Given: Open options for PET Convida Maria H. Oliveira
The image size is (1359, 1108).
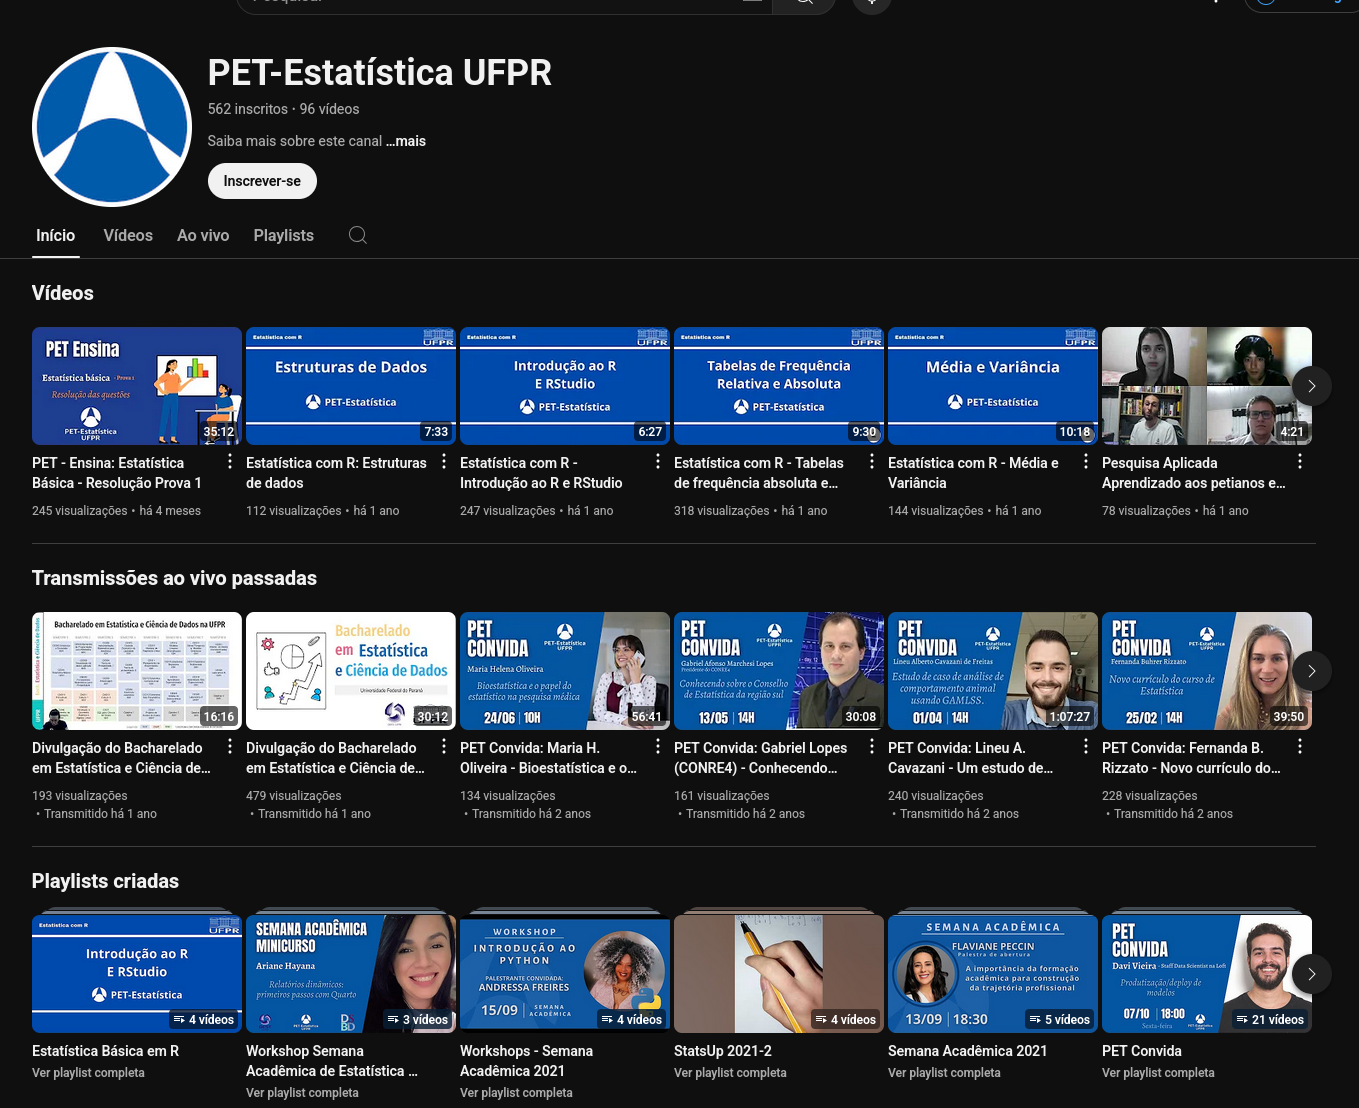Looking at the screenshot, I should coord(658,747).
